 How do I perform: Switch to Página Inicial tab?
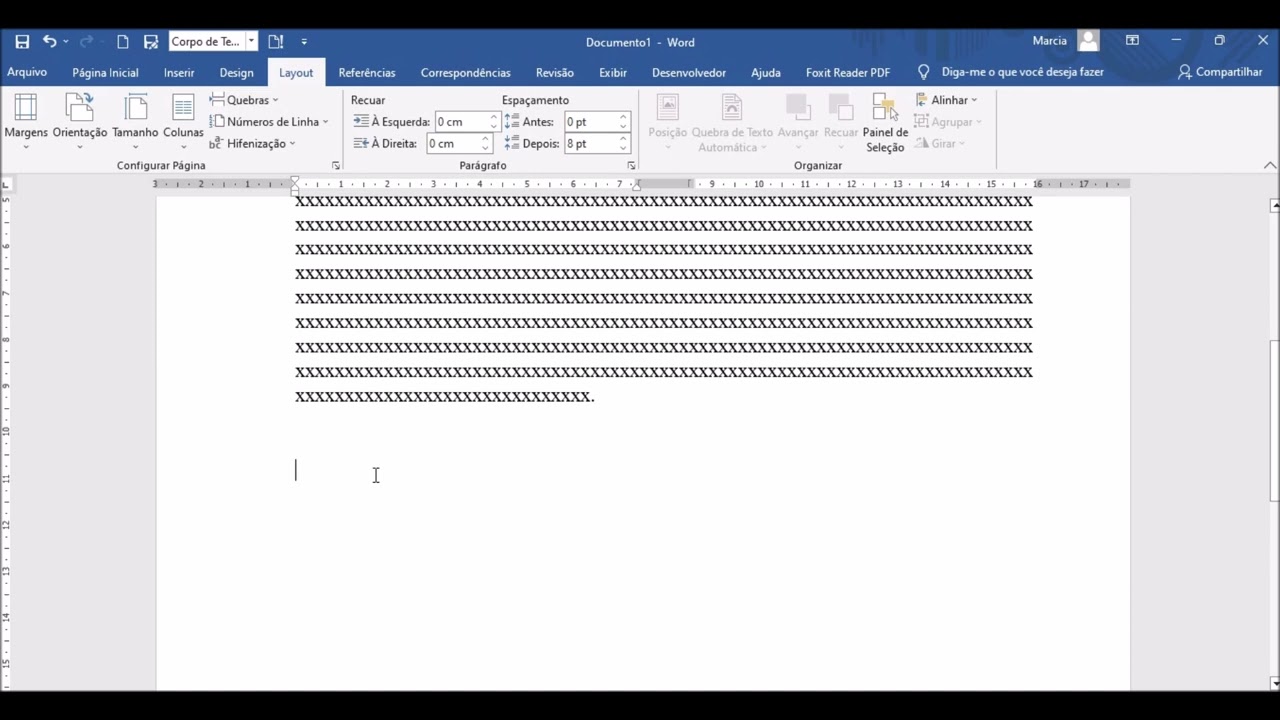(105, 72)
